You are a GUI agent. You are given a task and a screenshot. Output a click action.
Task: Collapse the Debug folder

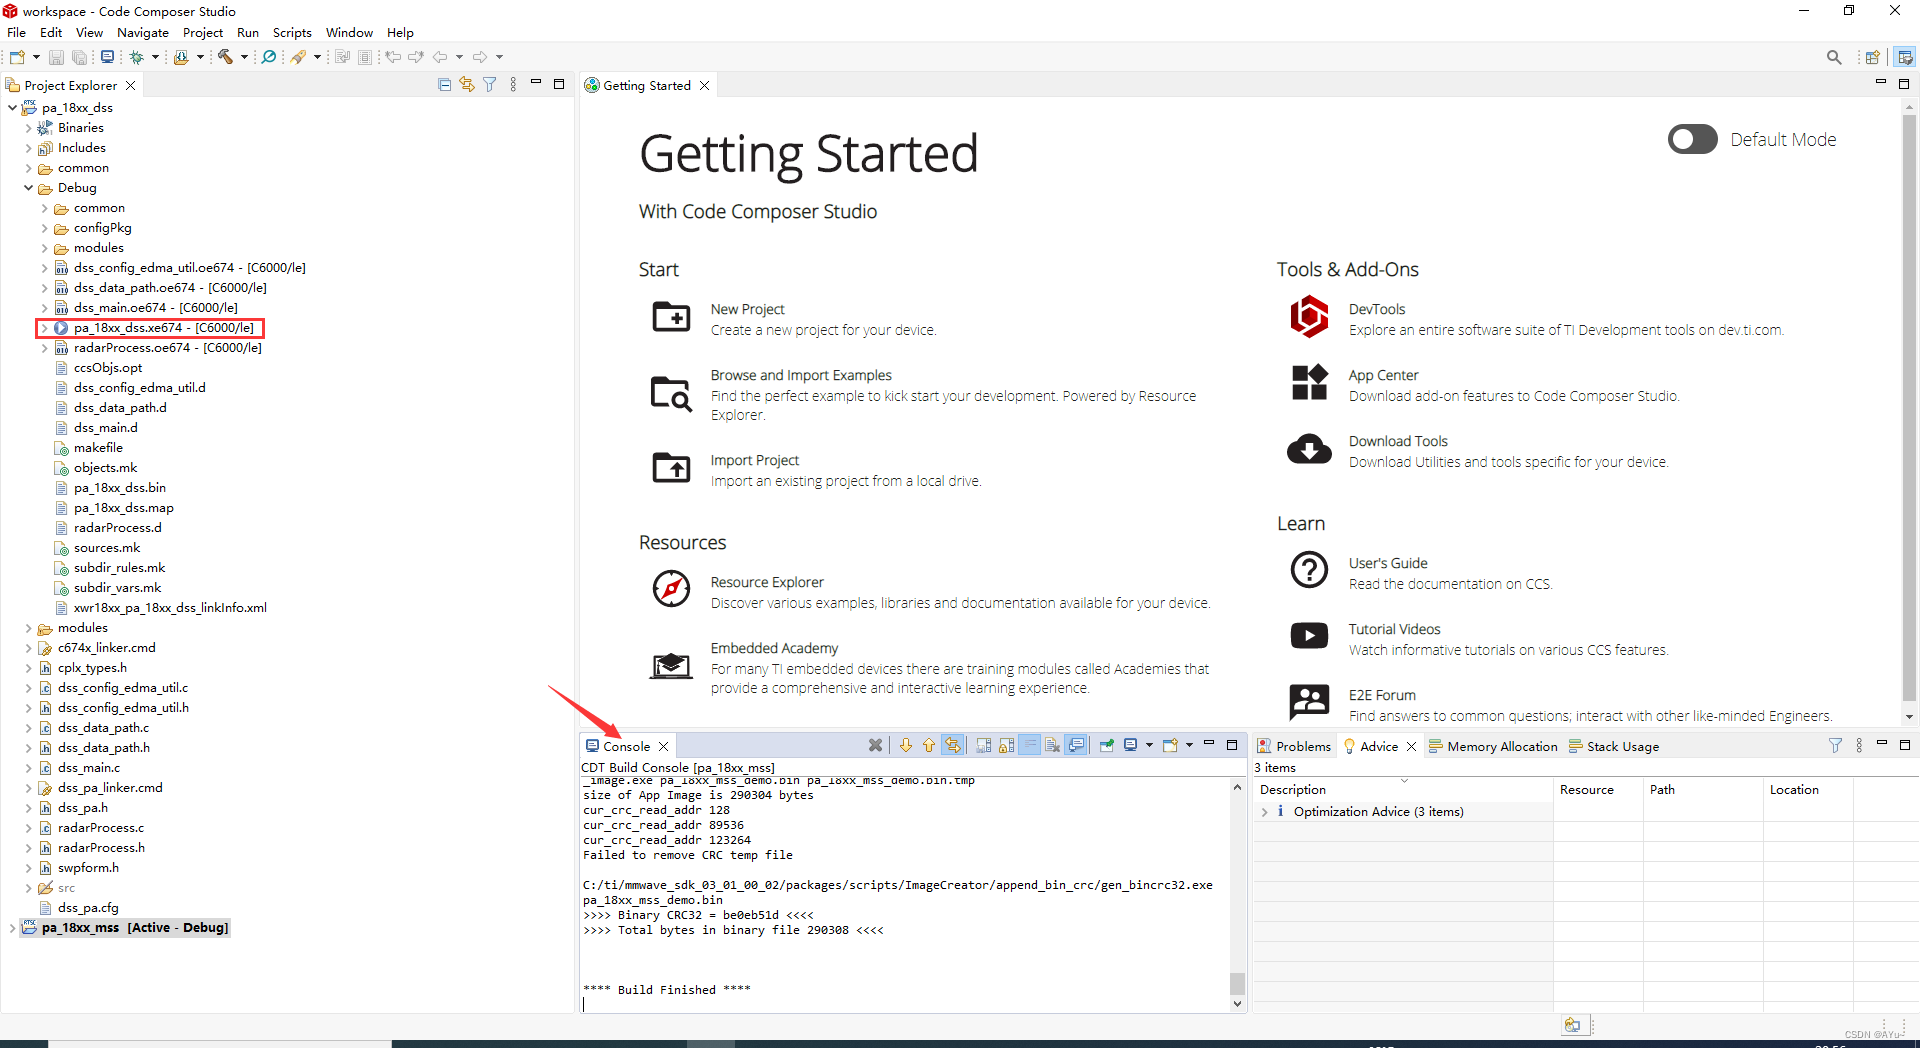point(28,187)
